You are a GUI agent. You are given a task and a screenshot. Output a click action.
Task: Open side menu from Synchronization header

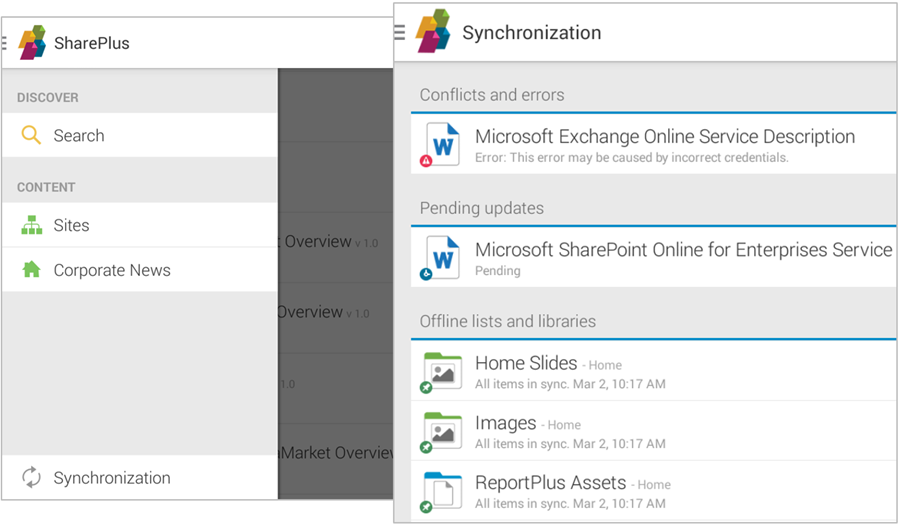pyautogui.click(x=400, y=33)
